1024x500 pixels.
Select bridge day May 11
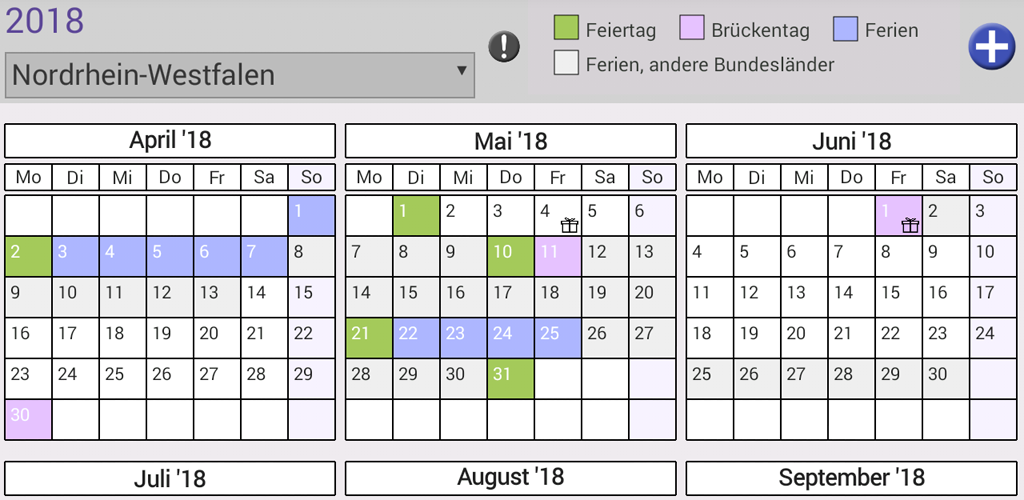click(x=558, y=257)
